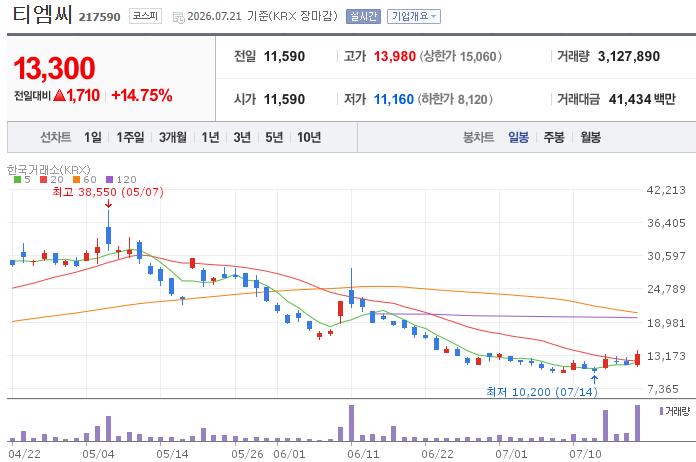Click the clock icon beside the date

pos(178,18)
